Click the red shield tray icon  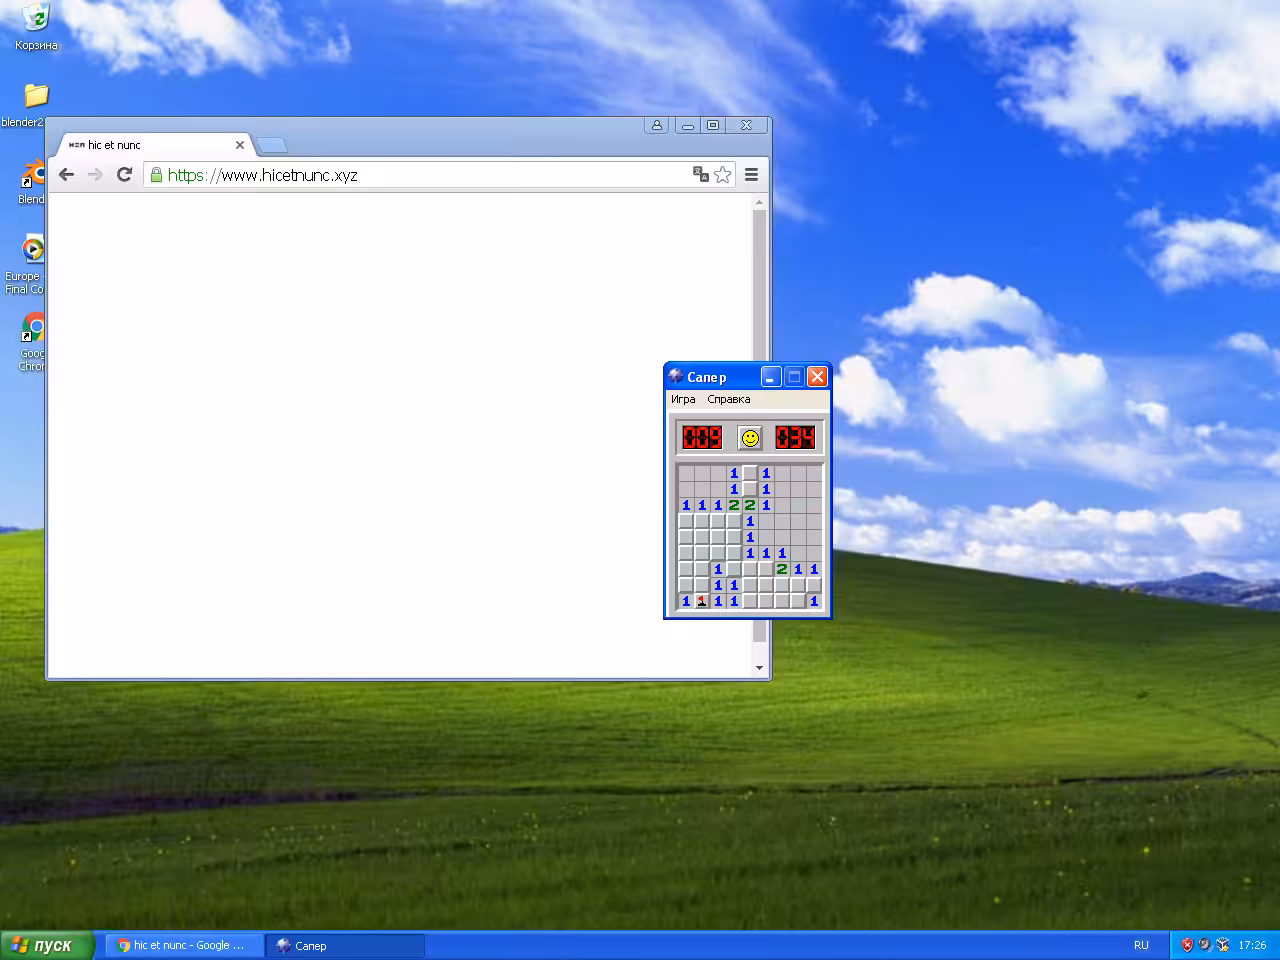[x=1187, y=945]
